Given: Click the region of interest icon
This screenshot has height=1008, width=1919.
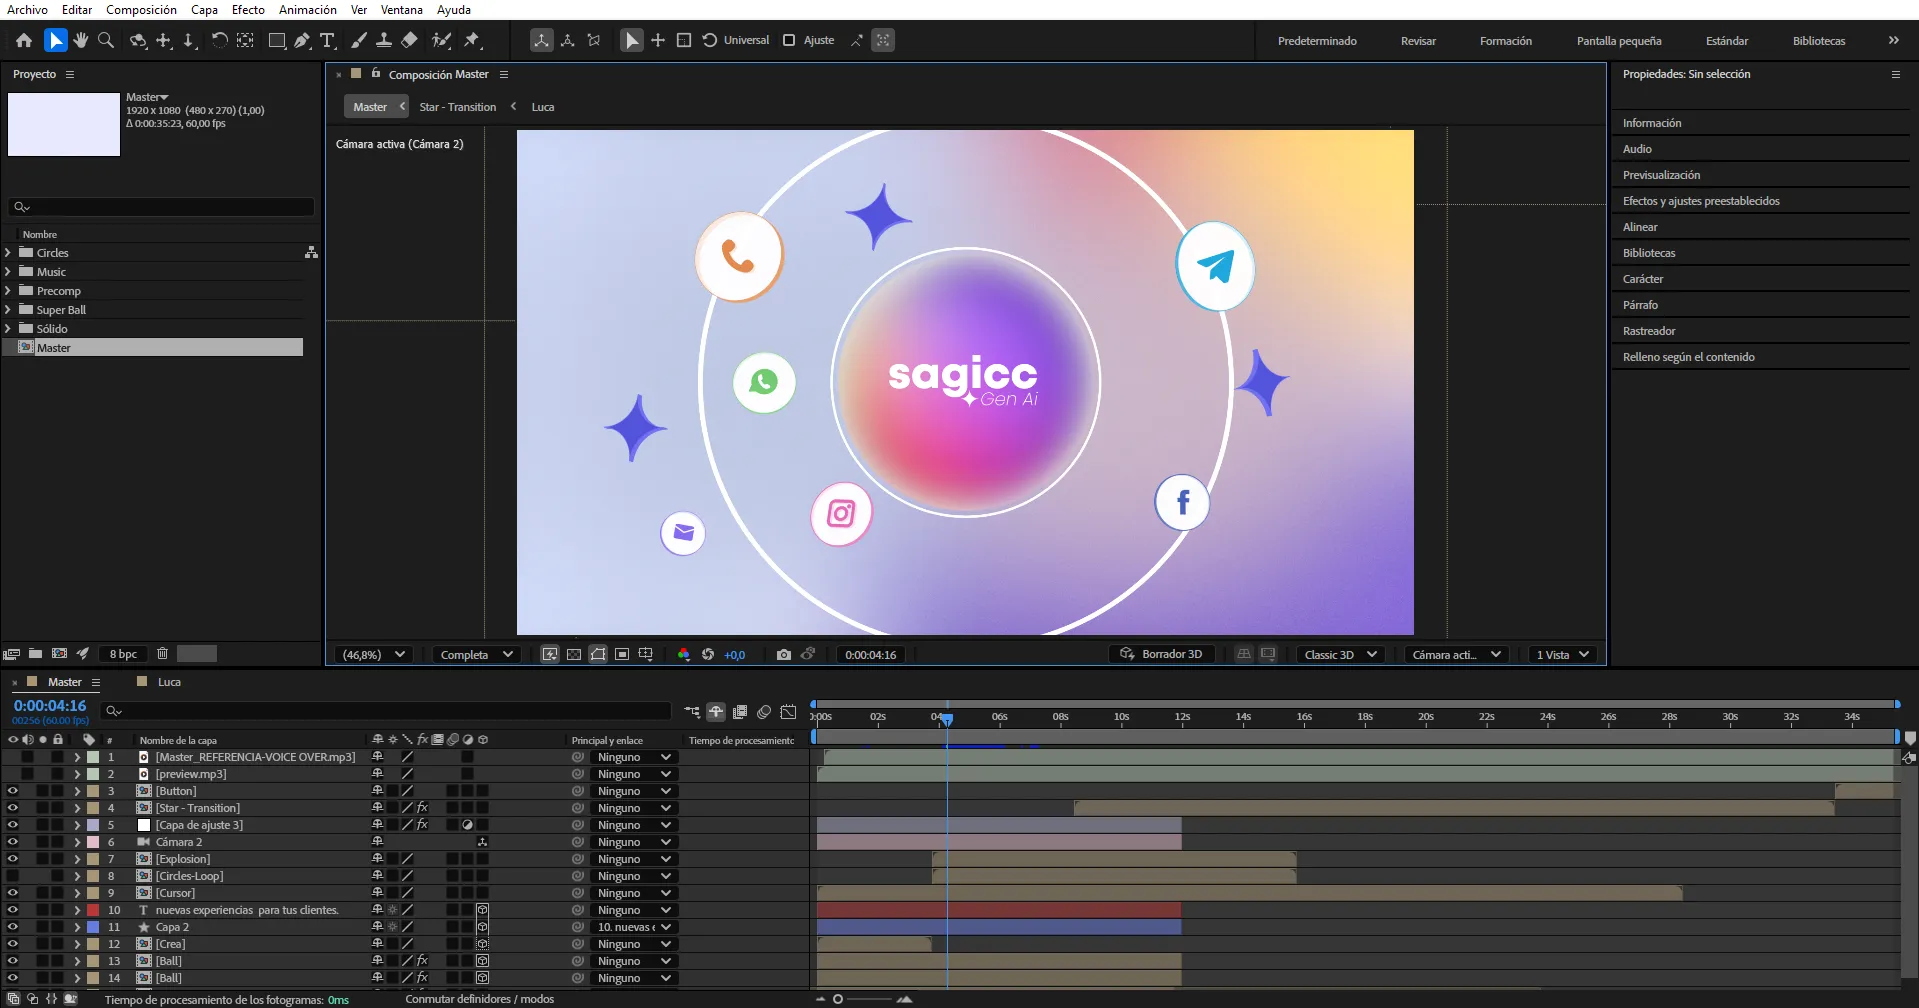Looking at the screenshot, I should [x=622, y=654].
